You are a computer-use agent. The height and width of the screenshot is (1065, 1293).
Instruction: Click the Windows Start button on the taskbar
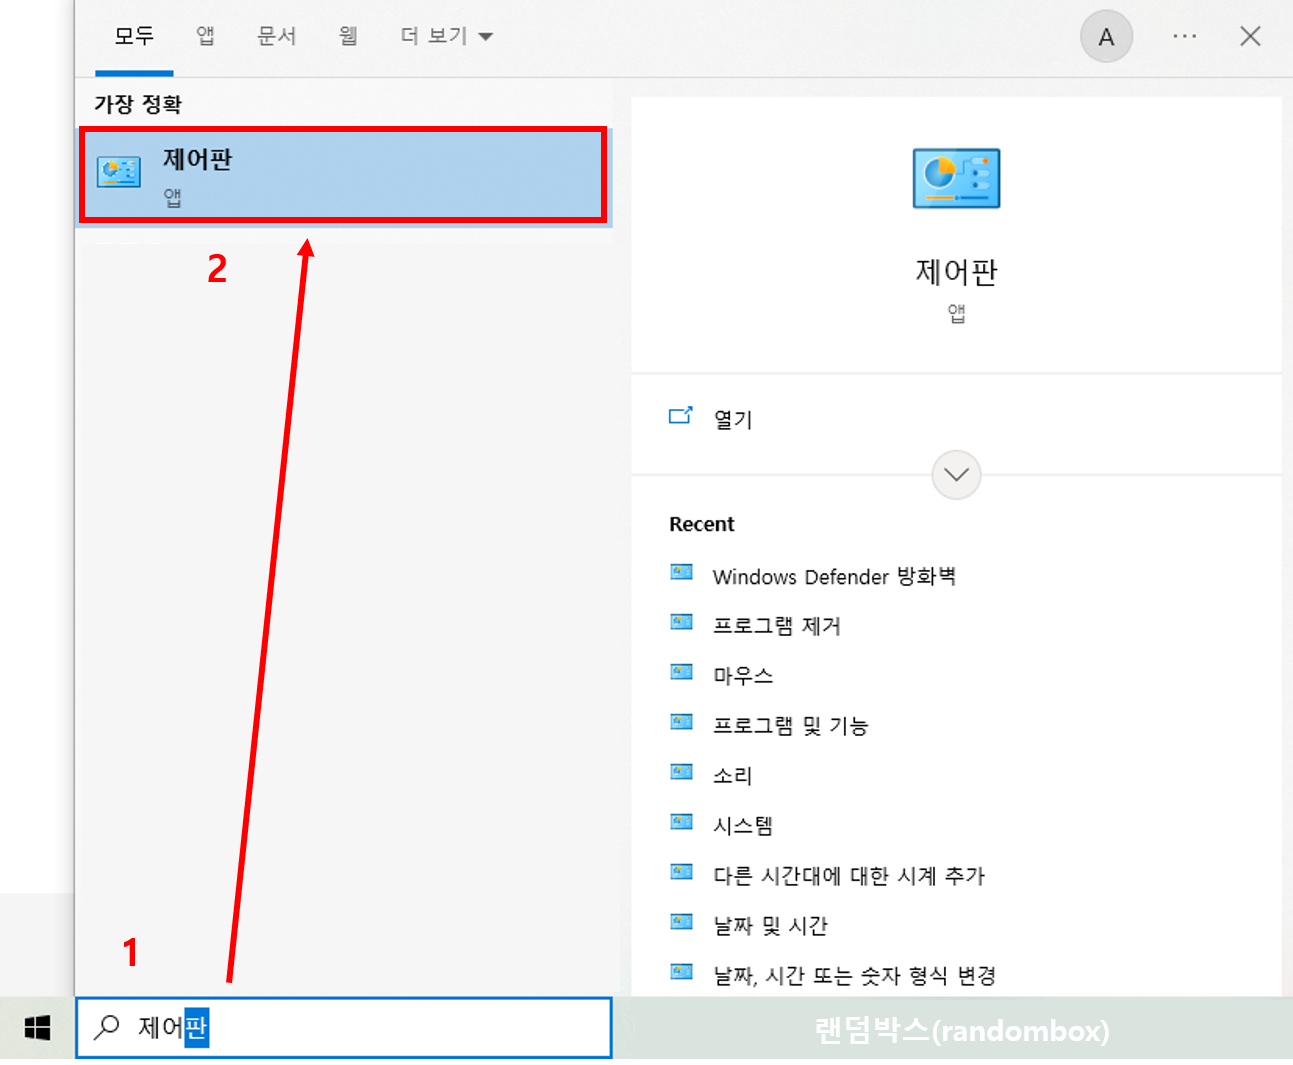[x=37, y=1027]
